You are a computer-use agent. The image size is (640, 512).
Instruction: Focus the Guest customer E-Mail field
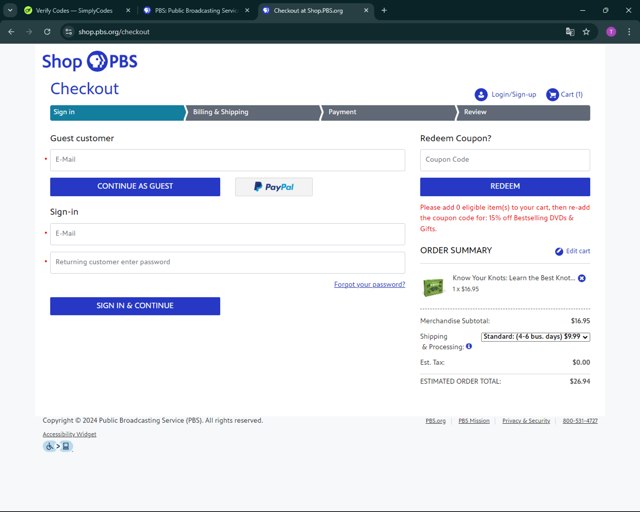point(228,160)
